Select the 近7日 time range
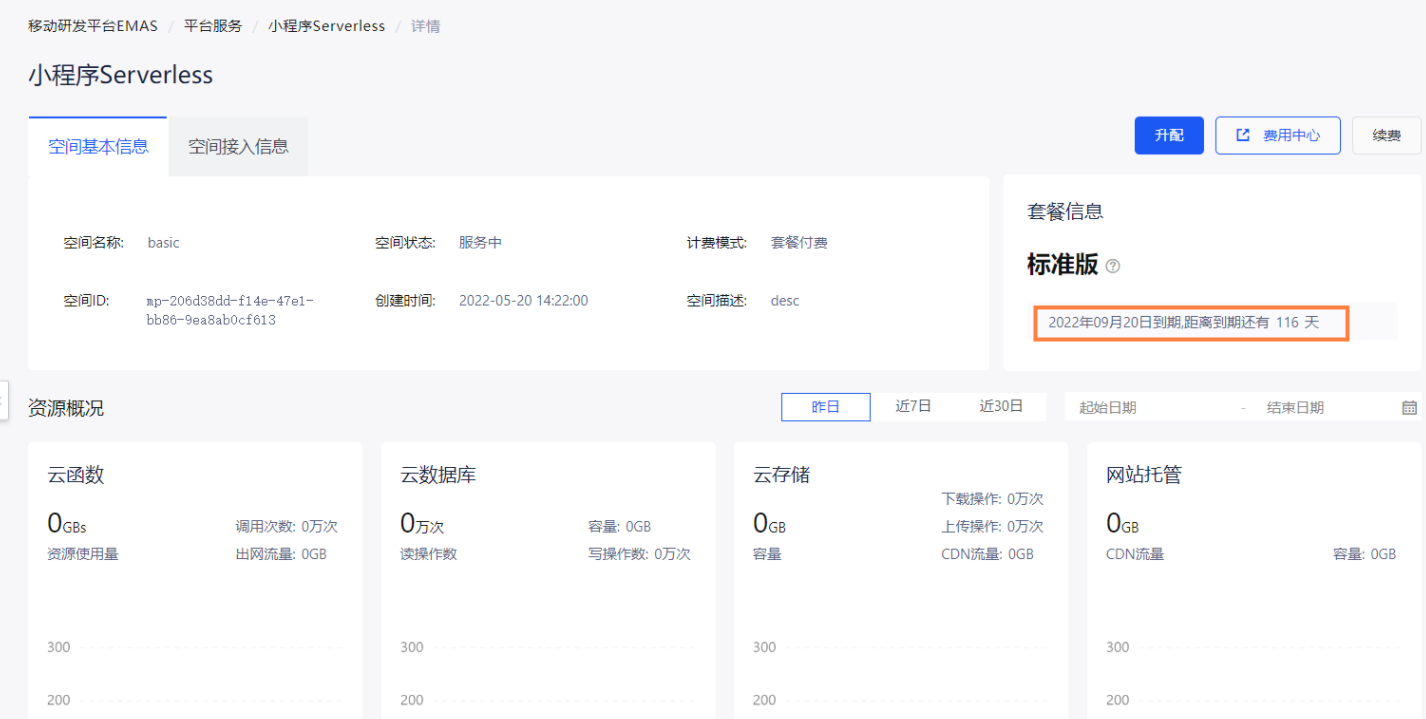This screenshot has width=1426, height=719. 913,406
